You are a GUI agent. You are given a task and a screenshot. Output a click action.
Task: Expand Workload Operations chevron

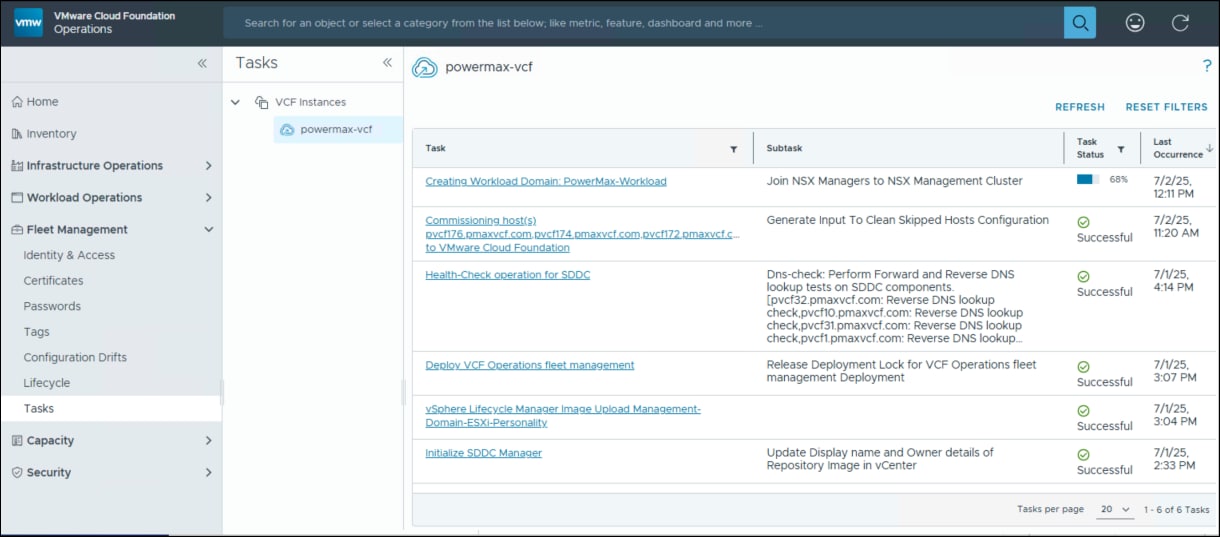click(208, 198)
